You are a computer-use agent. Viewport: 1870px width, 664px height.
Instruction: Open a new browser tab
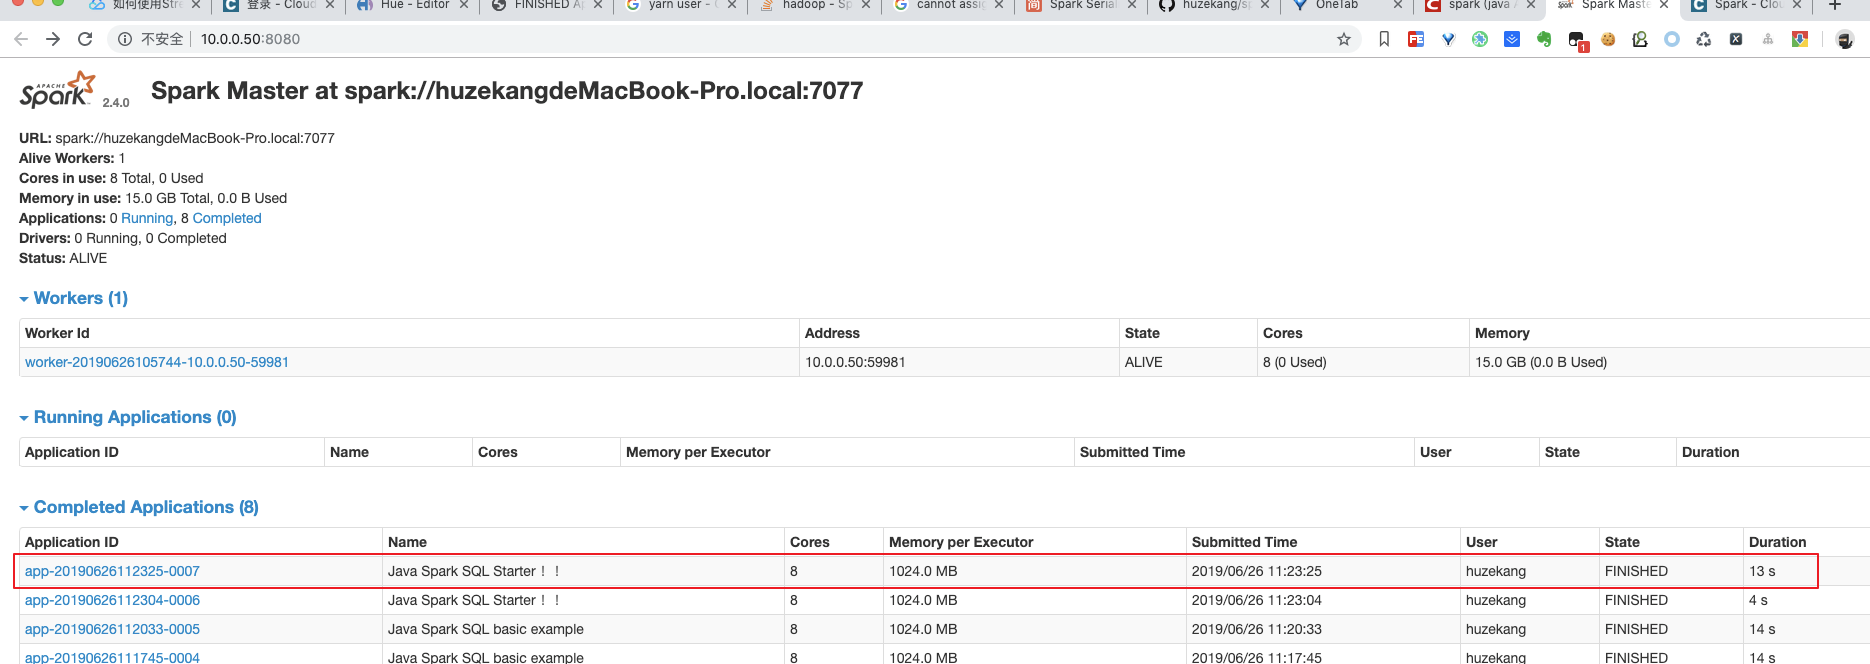point(1835,5)
